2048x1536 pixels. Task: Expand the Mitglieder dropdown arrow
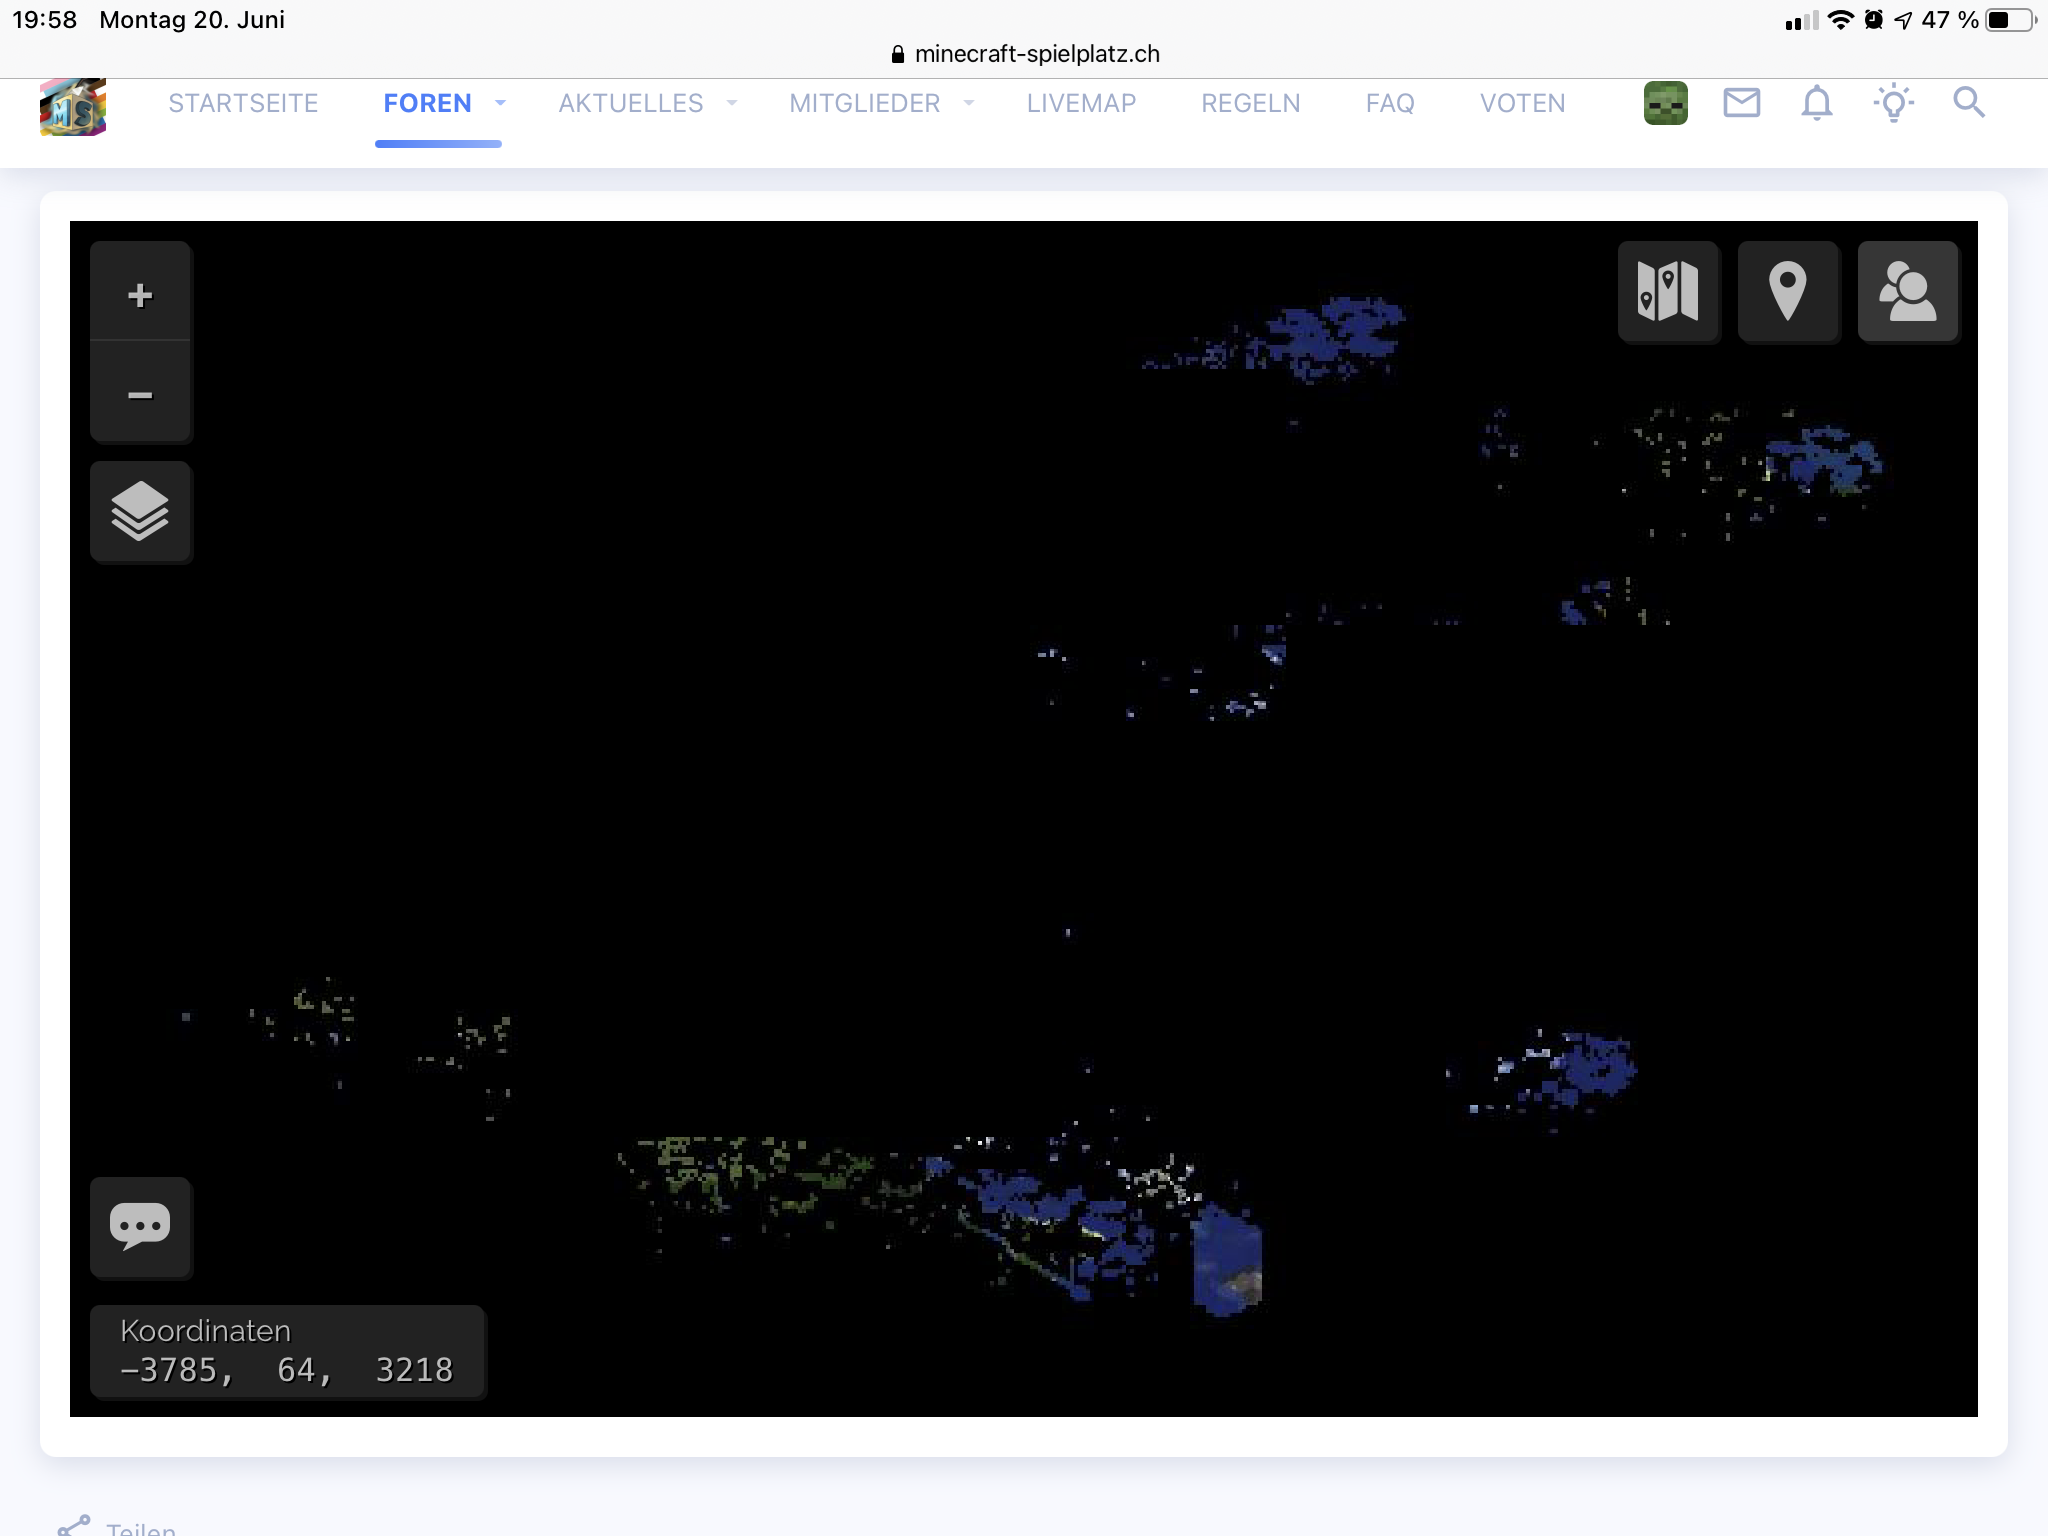pos(968,103)
